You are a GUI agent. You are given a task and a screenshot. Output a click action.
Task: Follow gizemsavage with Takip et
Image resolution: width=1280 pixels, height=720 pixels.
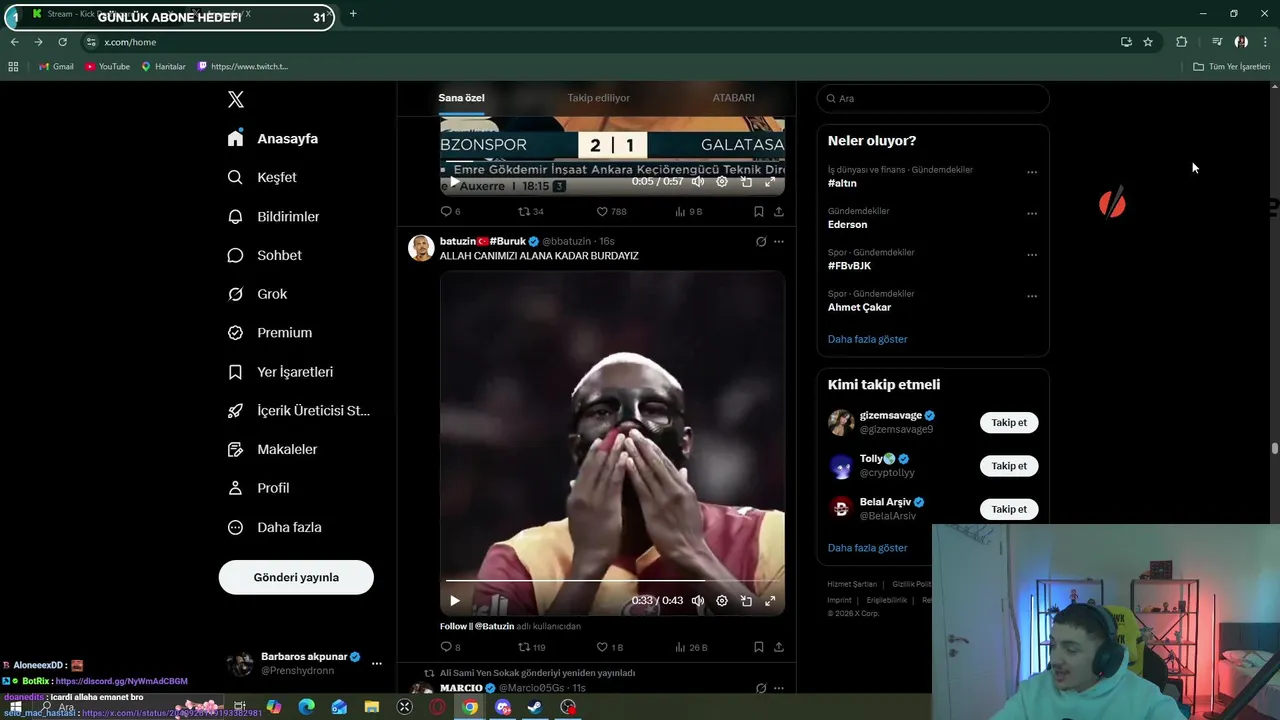(x=1009, y=423)
